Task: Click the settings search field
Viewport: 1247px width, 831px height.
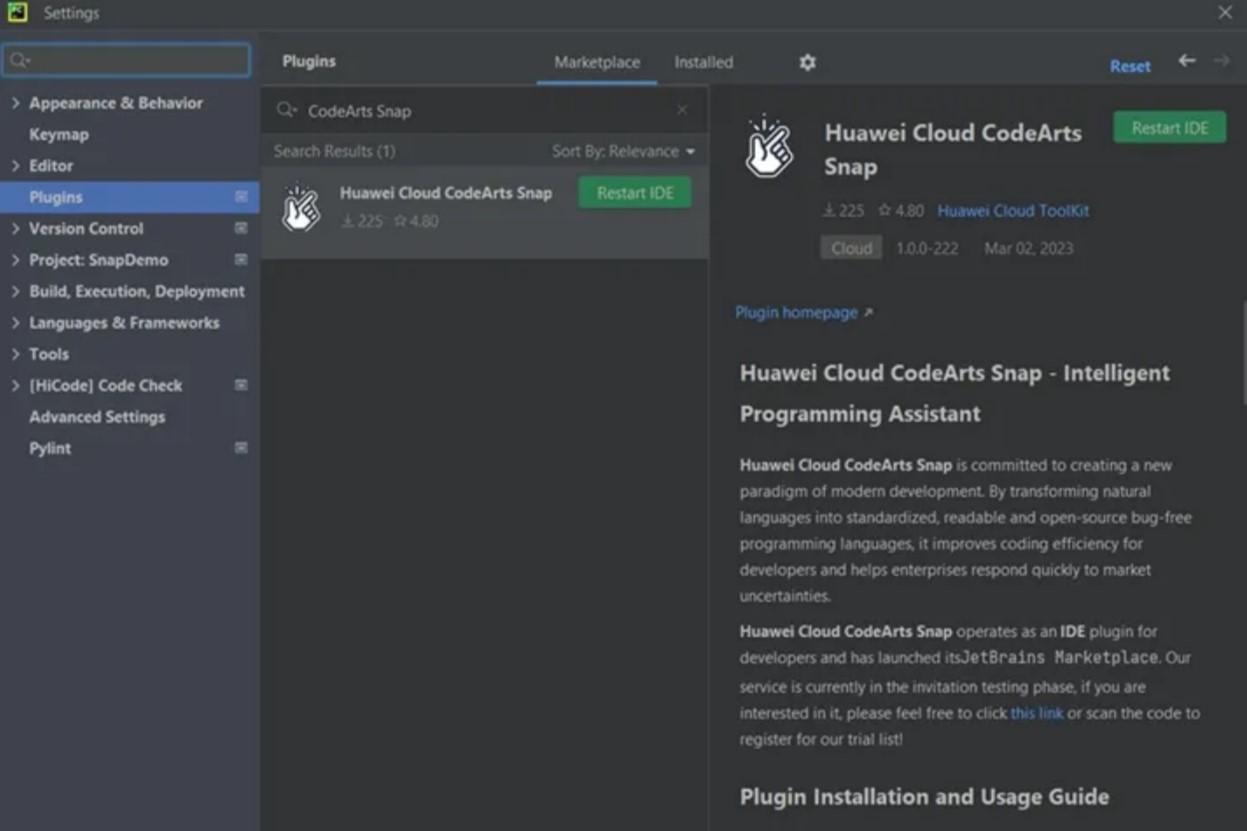Action: click(x=126, y=60)
